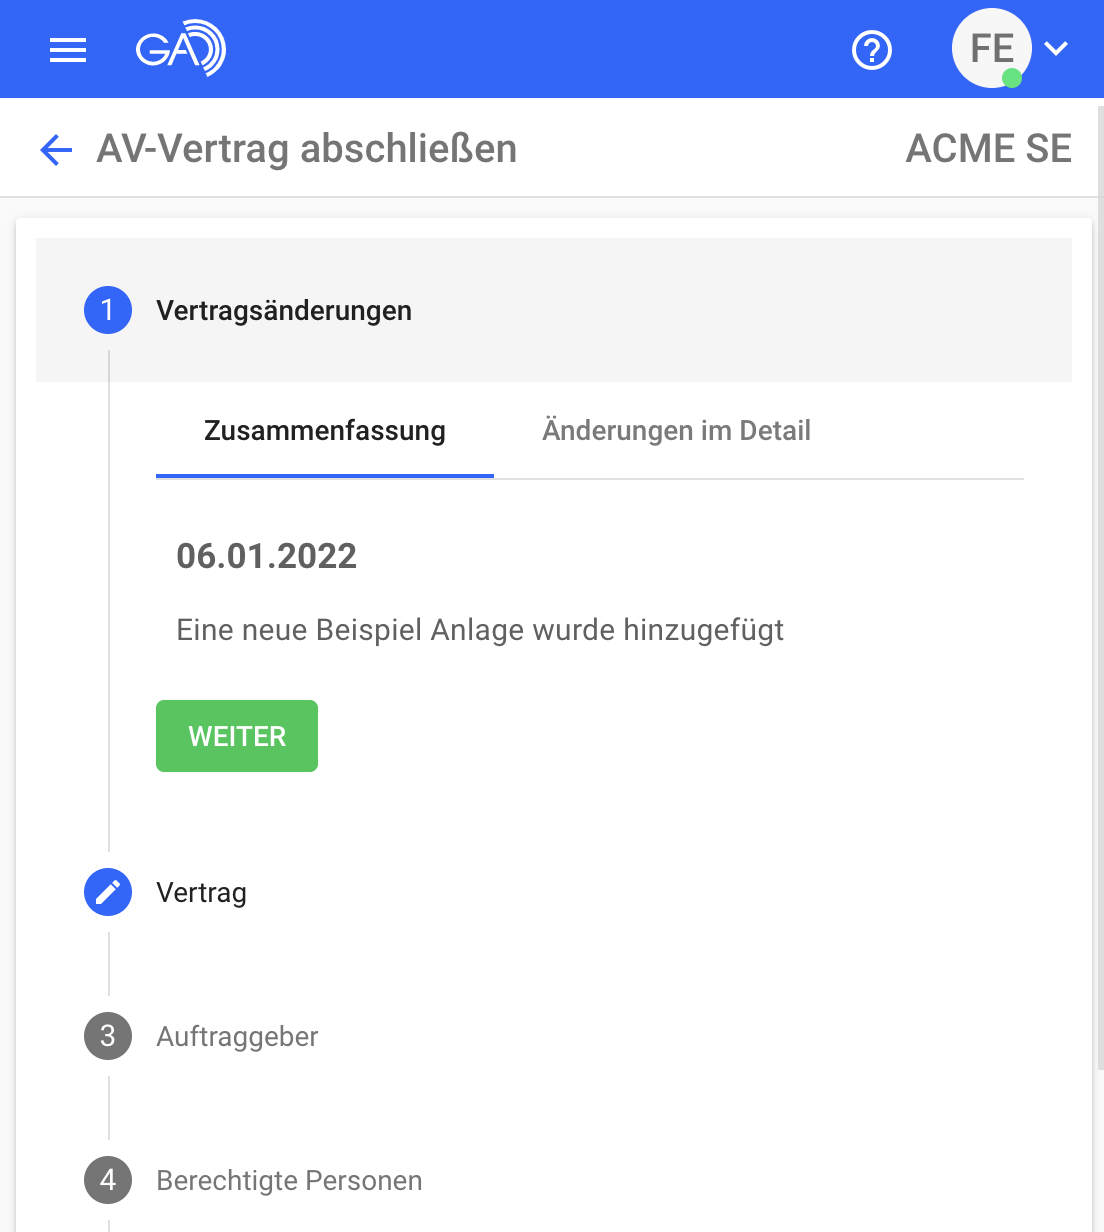Click the WEITER button

pos(237,736)
